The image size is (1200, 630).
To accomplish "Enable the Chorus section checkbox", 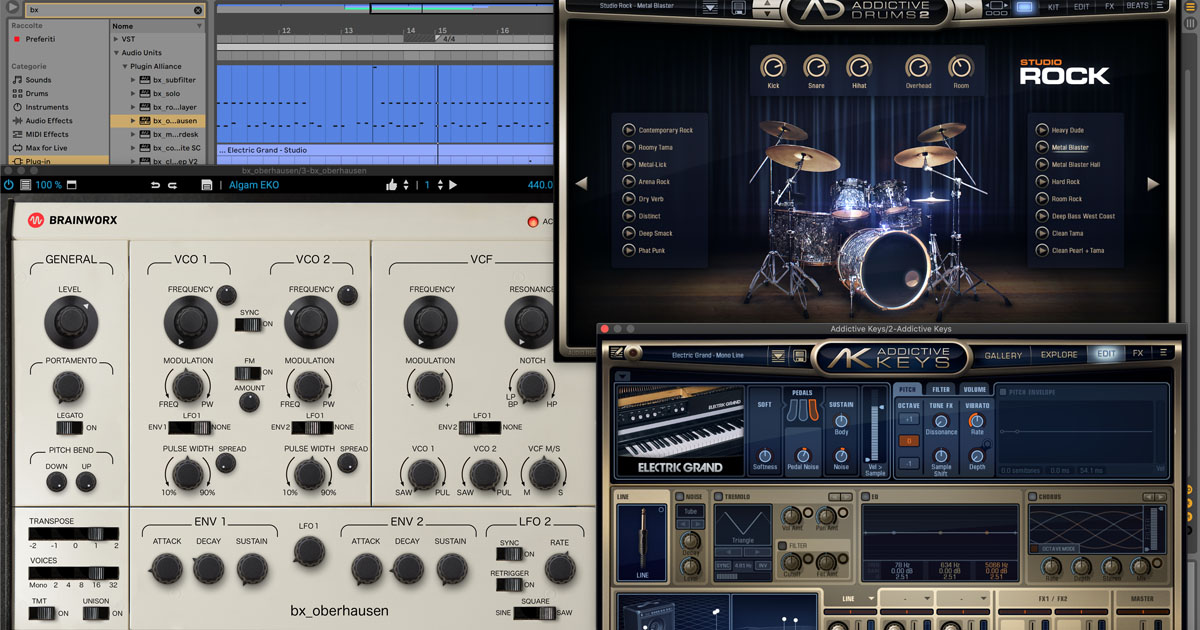I will [1032, 497].
